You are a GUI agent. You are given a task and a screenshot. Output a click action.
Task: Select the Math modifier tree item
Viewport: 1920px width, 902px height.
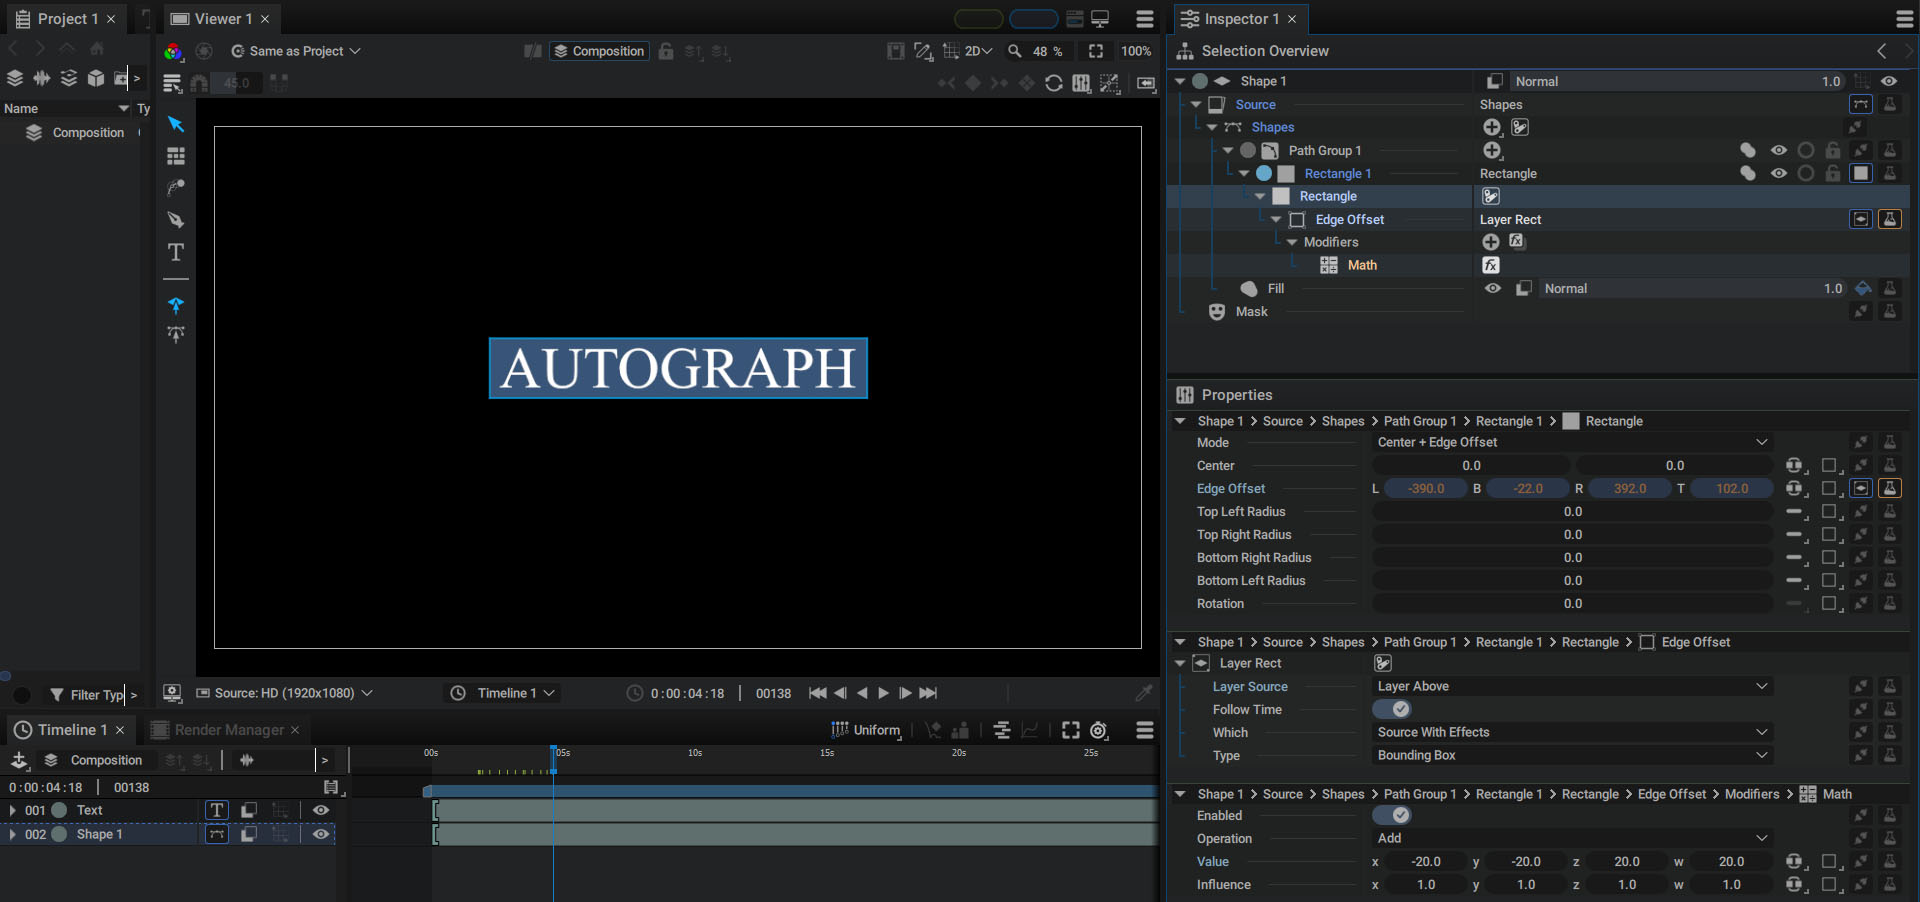point(1362,265)
